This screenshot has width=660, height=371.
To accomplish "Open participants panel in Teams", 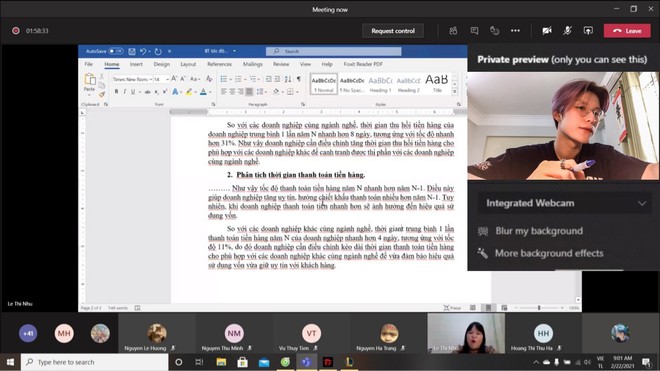I will [x=453, y=31].
